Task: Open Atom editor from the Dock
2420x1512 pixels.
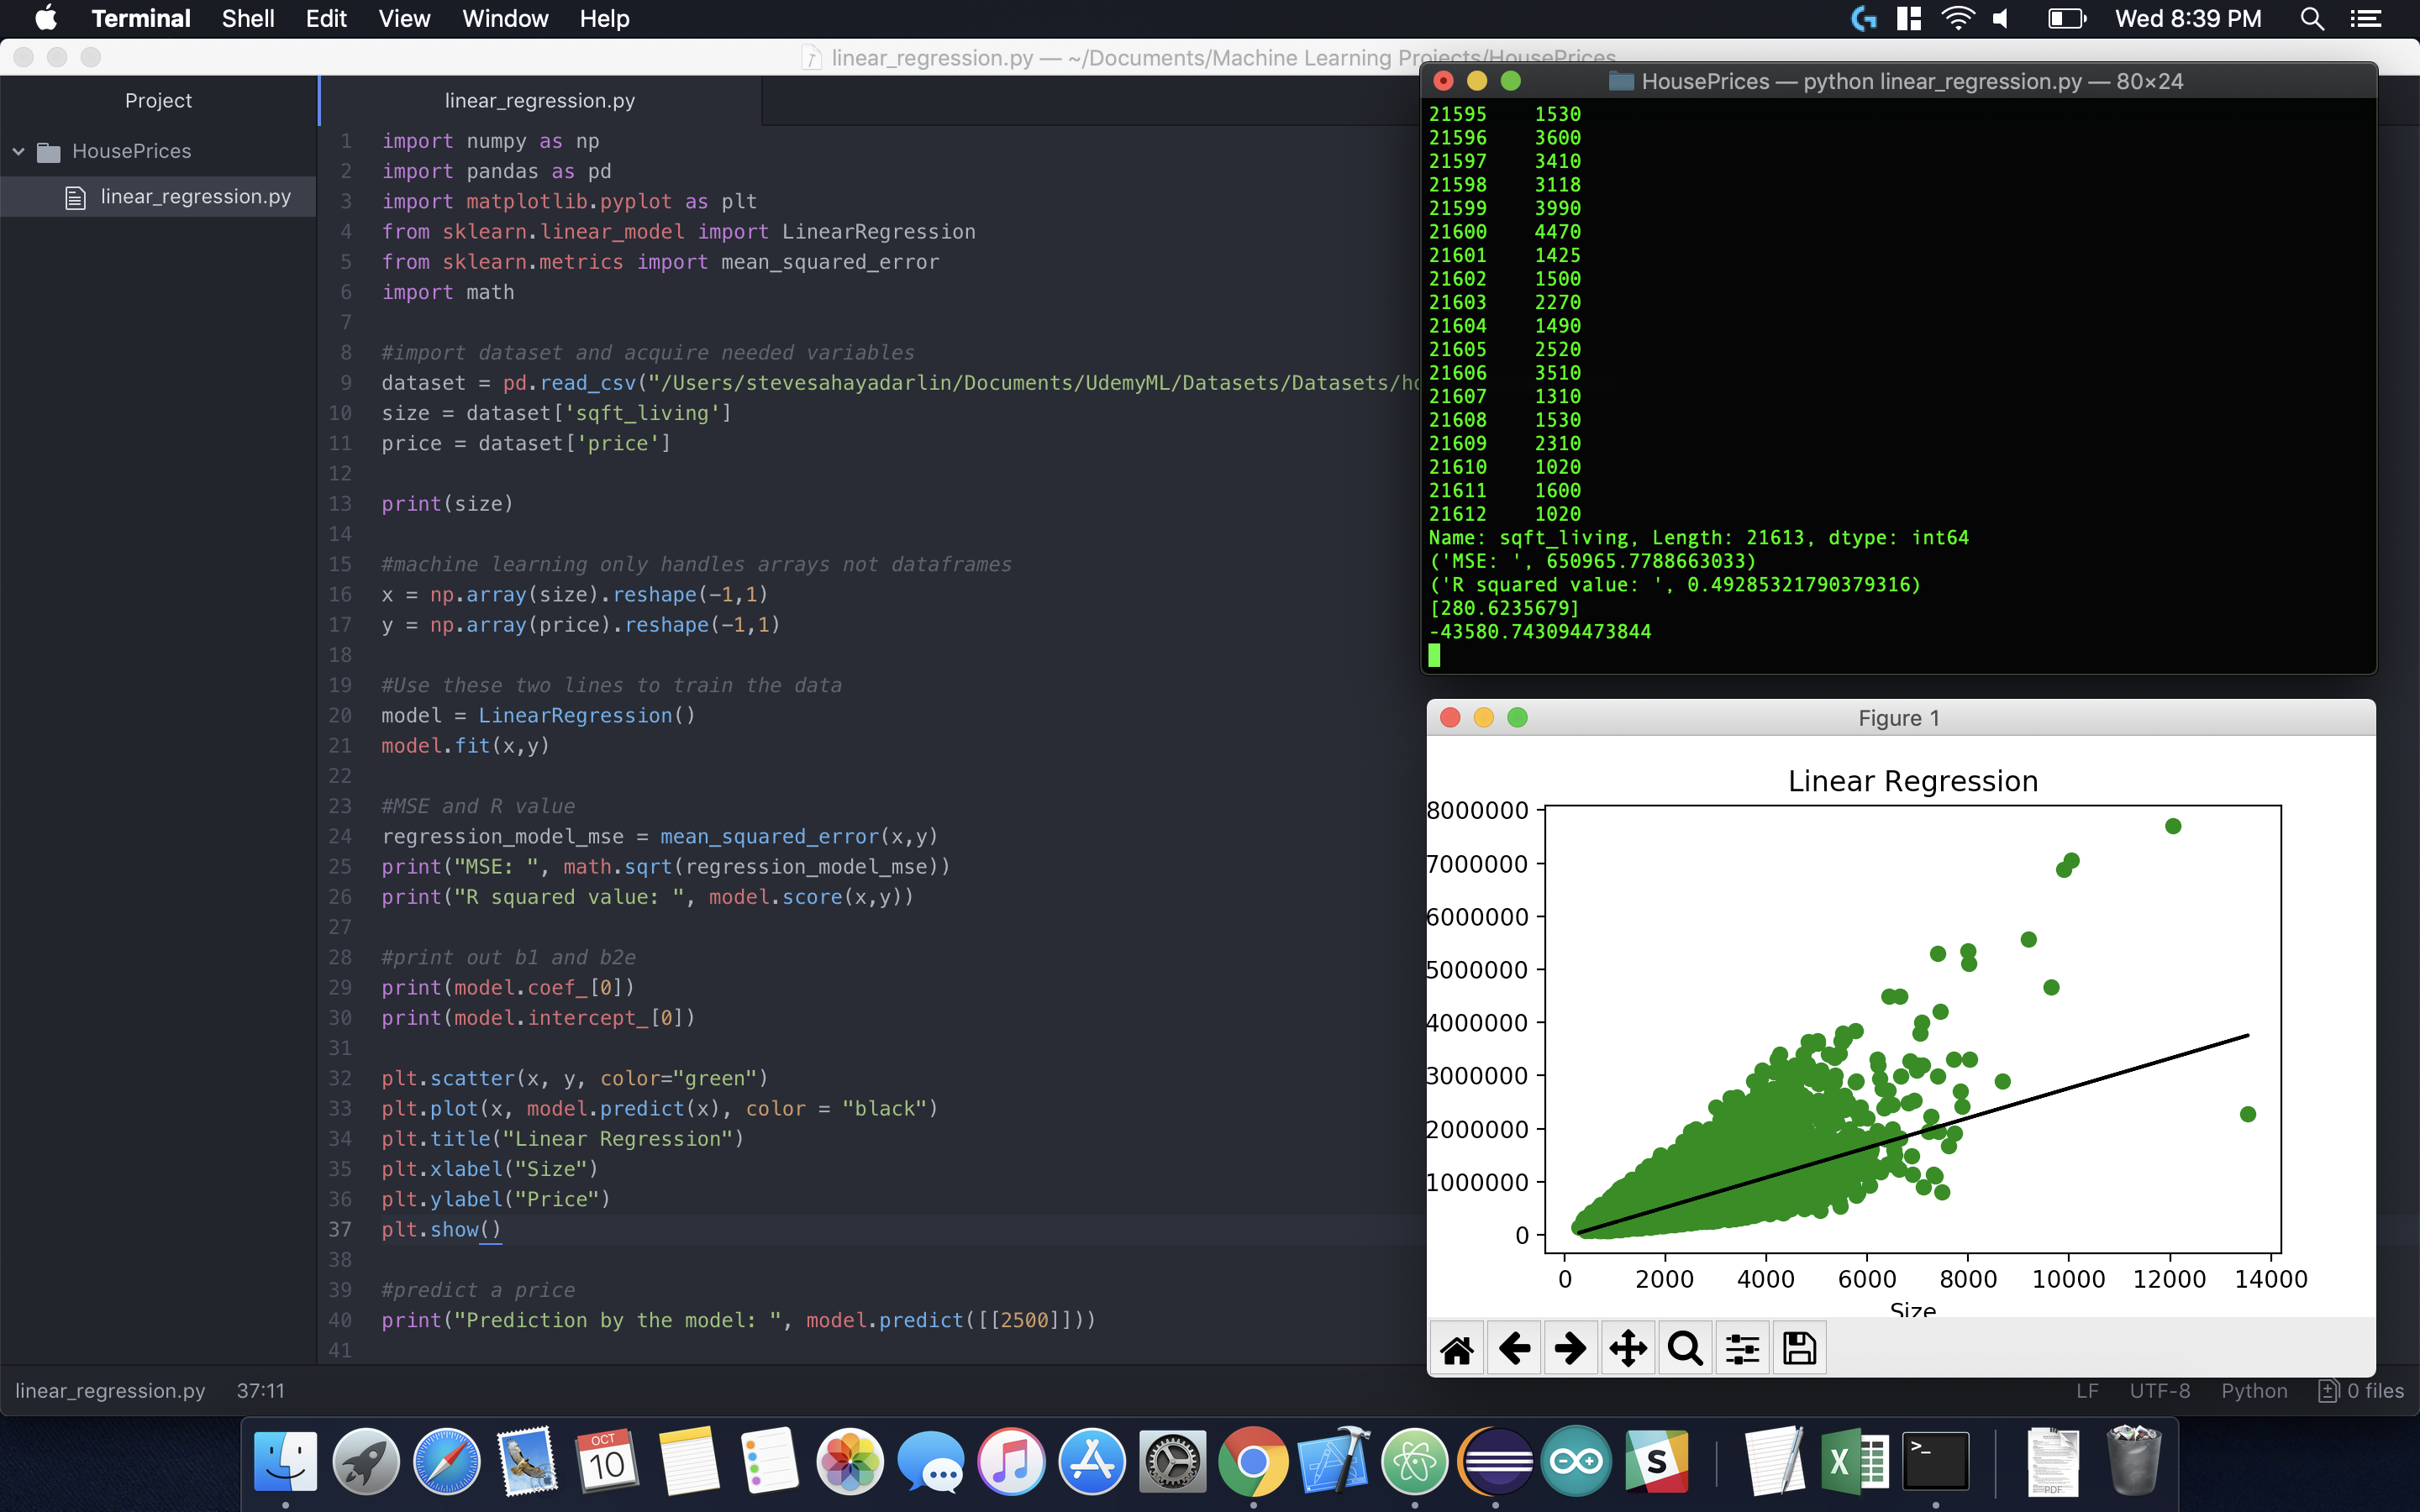Action: point(1415,1460)
